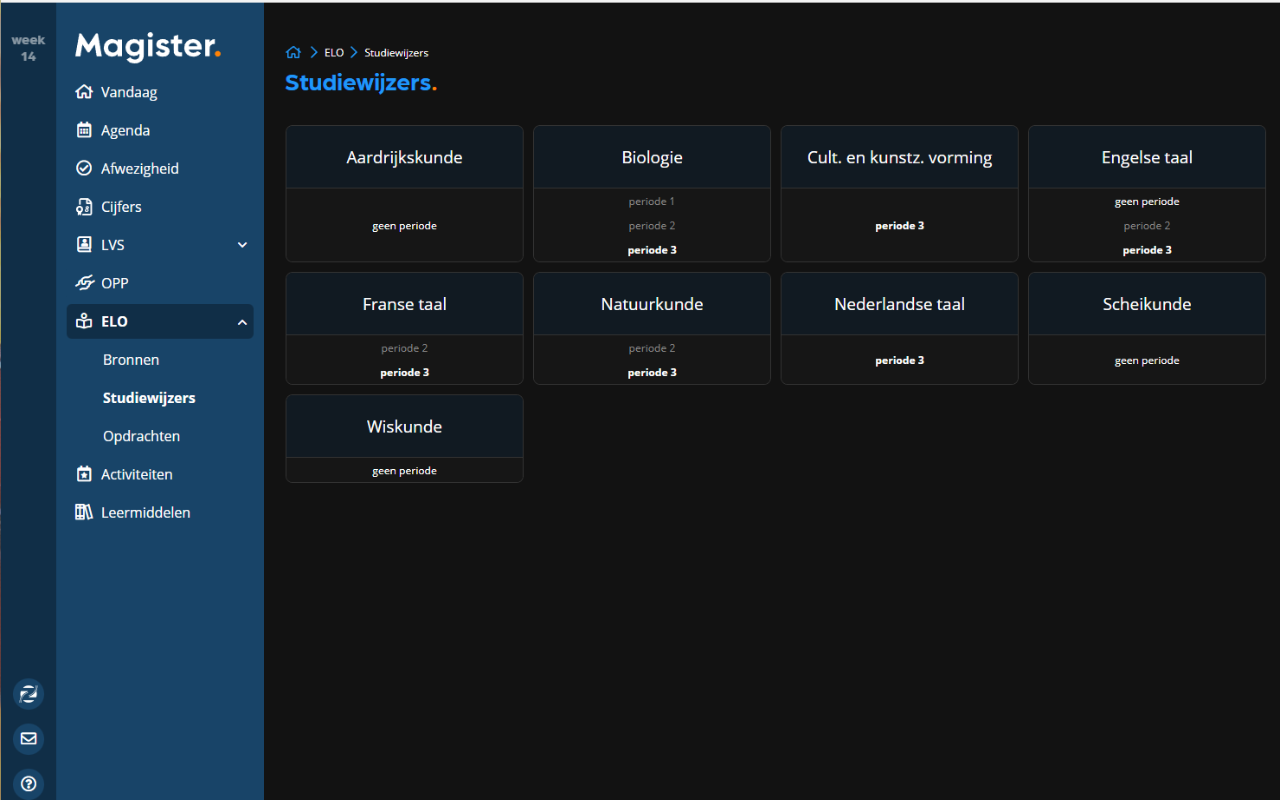Image resolution: width=1280 pixels, height=800 pixels.
Task: Click the Leermiddelen books icon
Action: click(84, 513)
